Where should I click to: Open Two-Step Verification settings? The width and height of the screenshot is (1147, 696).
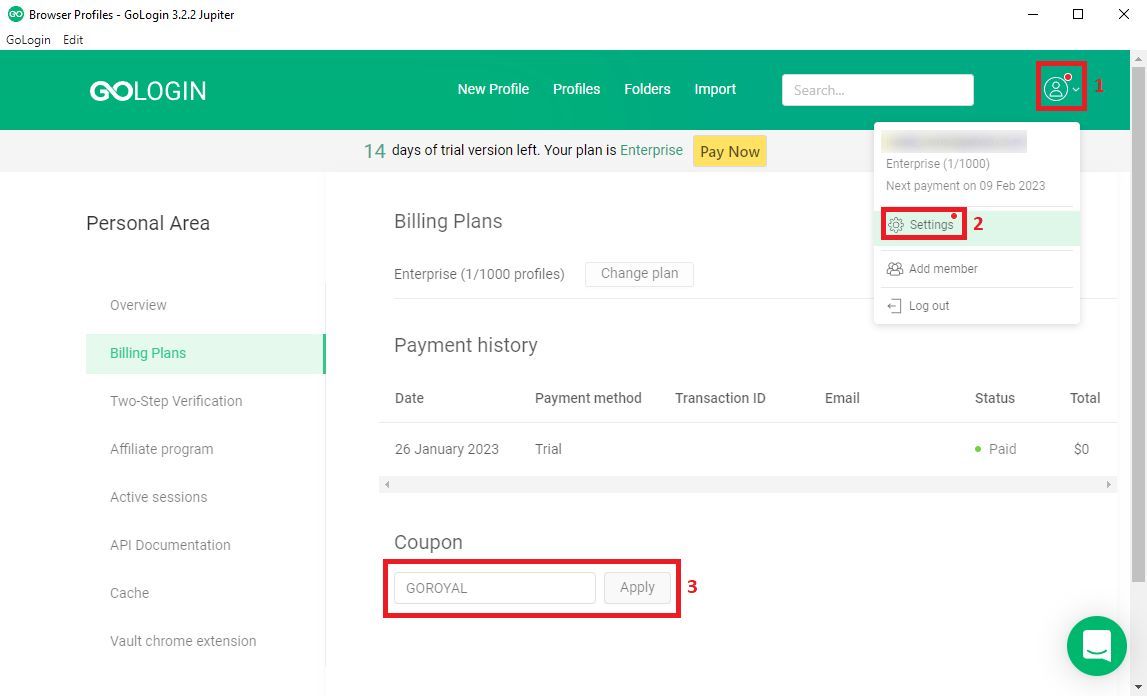176,401
